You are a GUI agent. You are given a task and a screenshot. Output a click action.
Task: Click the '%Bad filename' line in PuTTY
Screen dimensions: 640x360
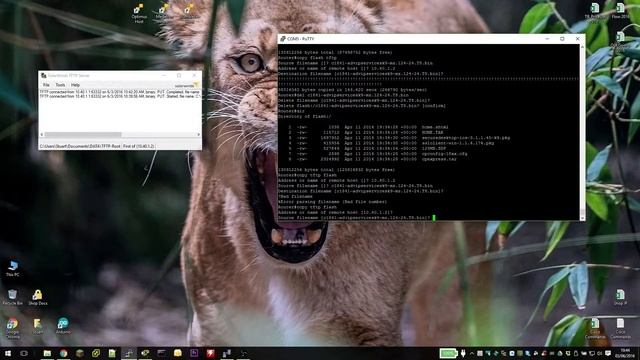coord(296,196)
